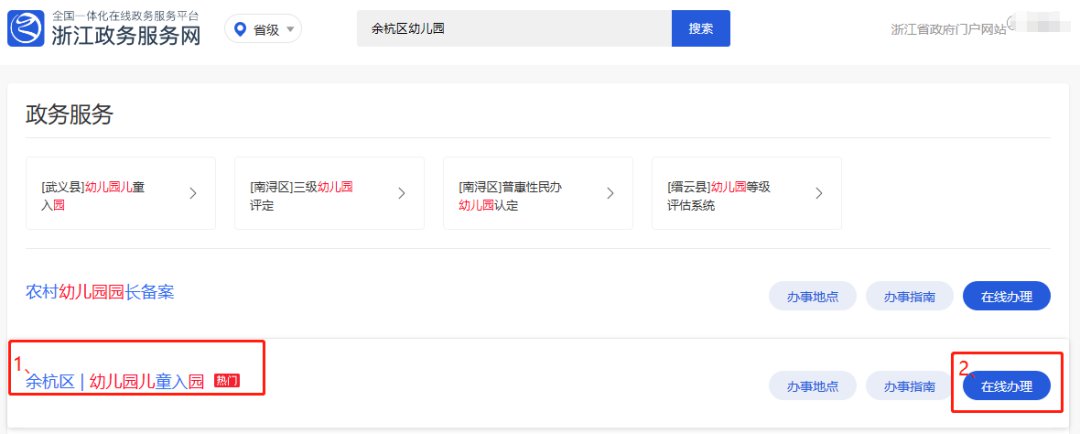Open the 农村幼儿园园长备案 result link
This screenshot has width=1080, height=434.
coord(100,292)
